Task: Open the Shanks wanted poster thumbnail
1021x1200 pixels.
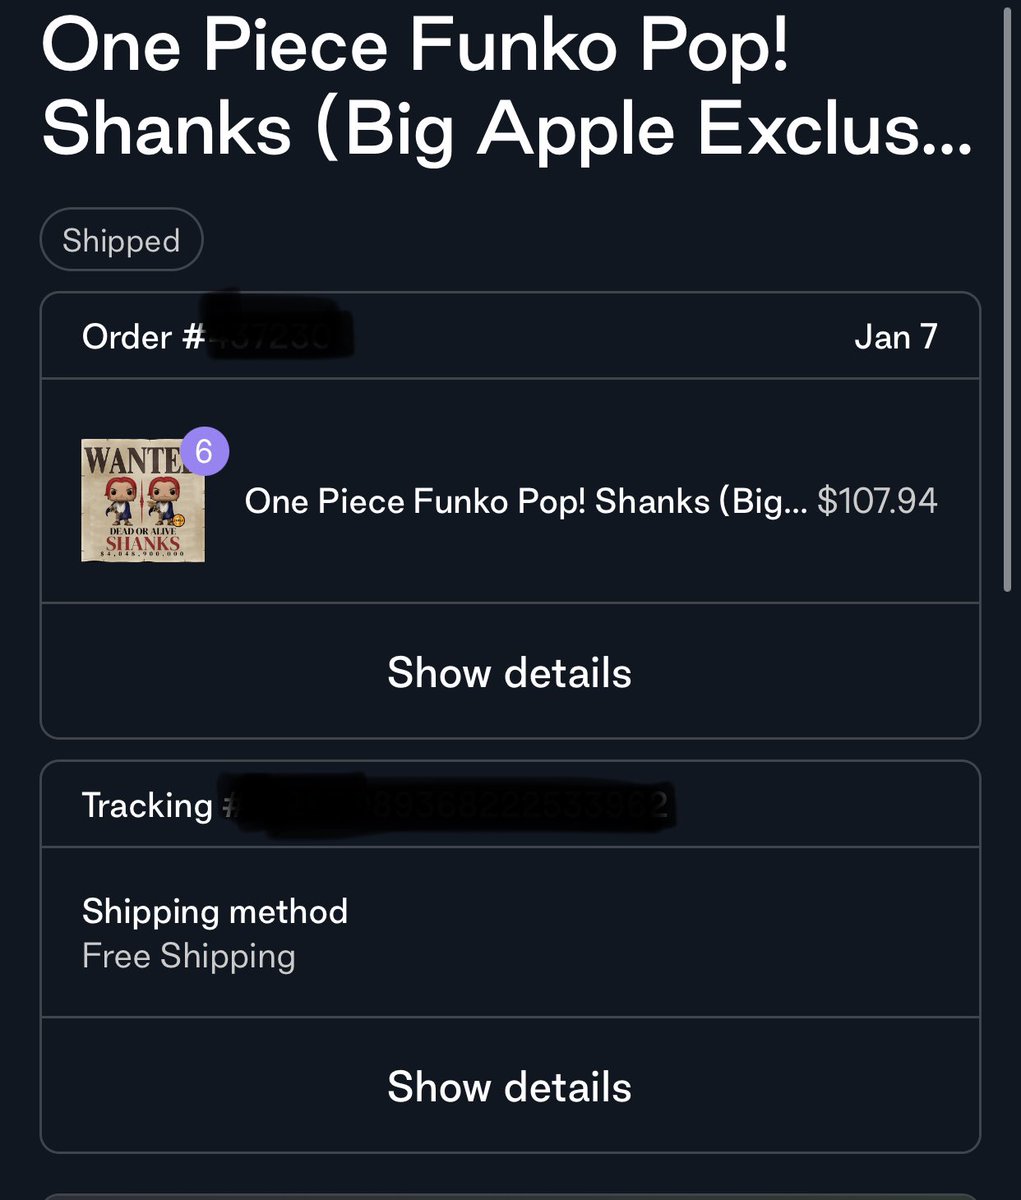Action: [143, 500]
